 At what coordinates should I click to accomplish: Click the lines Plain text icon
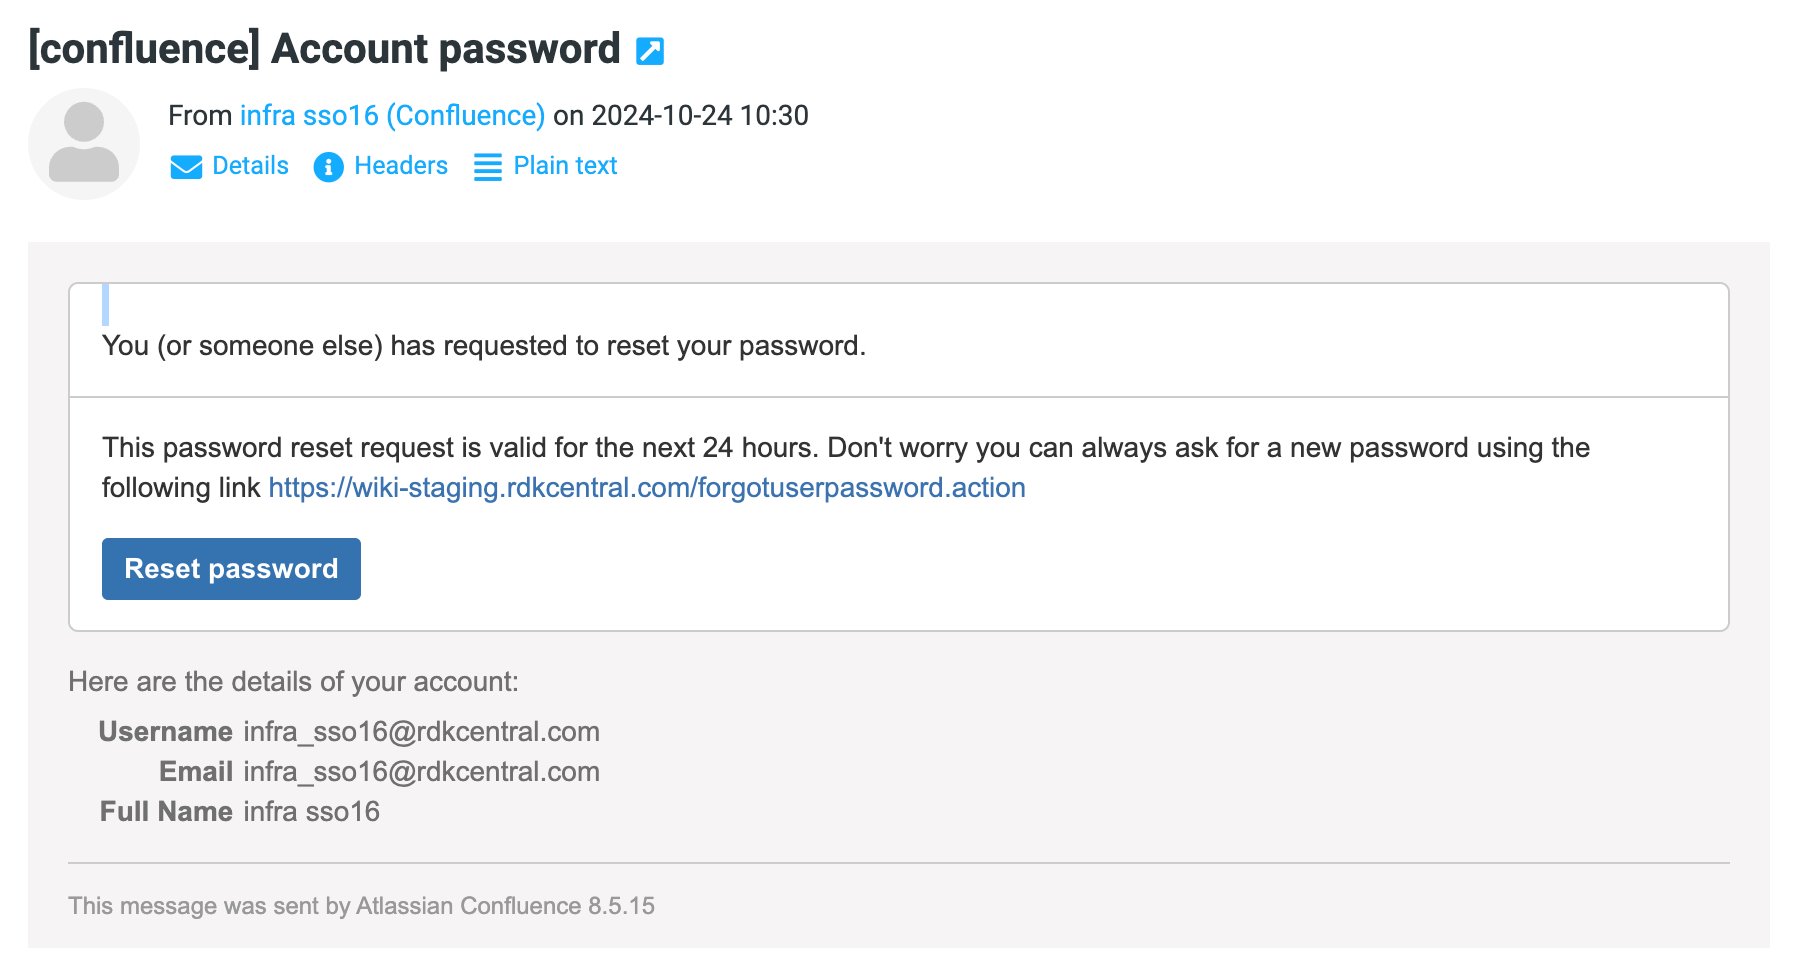(488, 167)
